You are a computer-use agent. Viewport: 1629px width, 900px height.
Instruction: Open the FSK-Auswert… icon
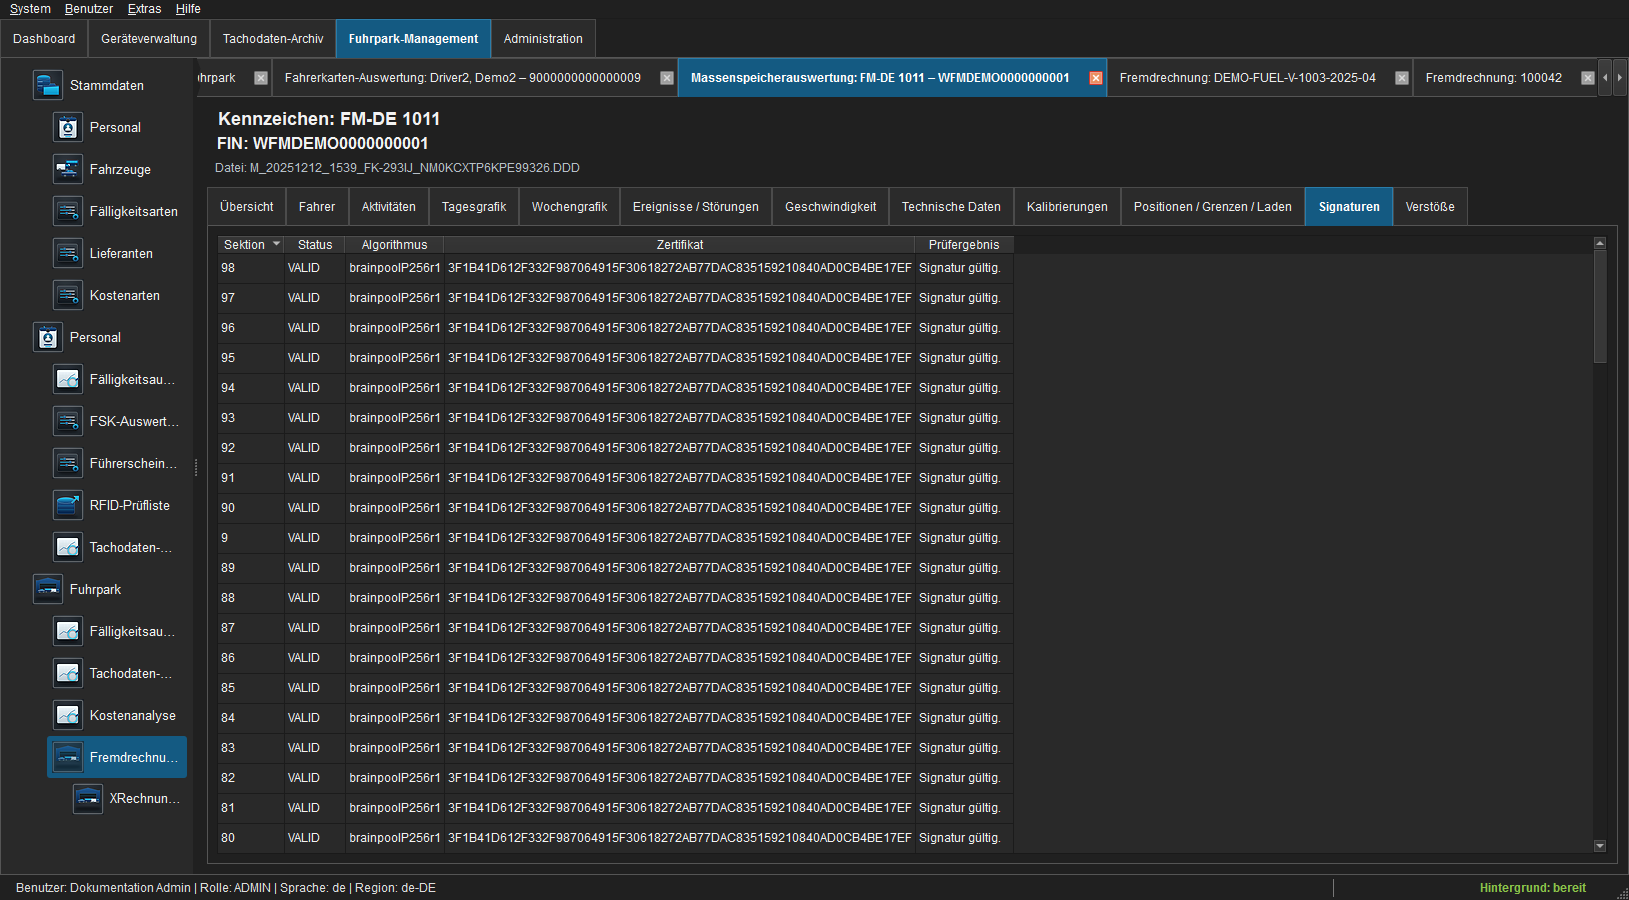68,421
